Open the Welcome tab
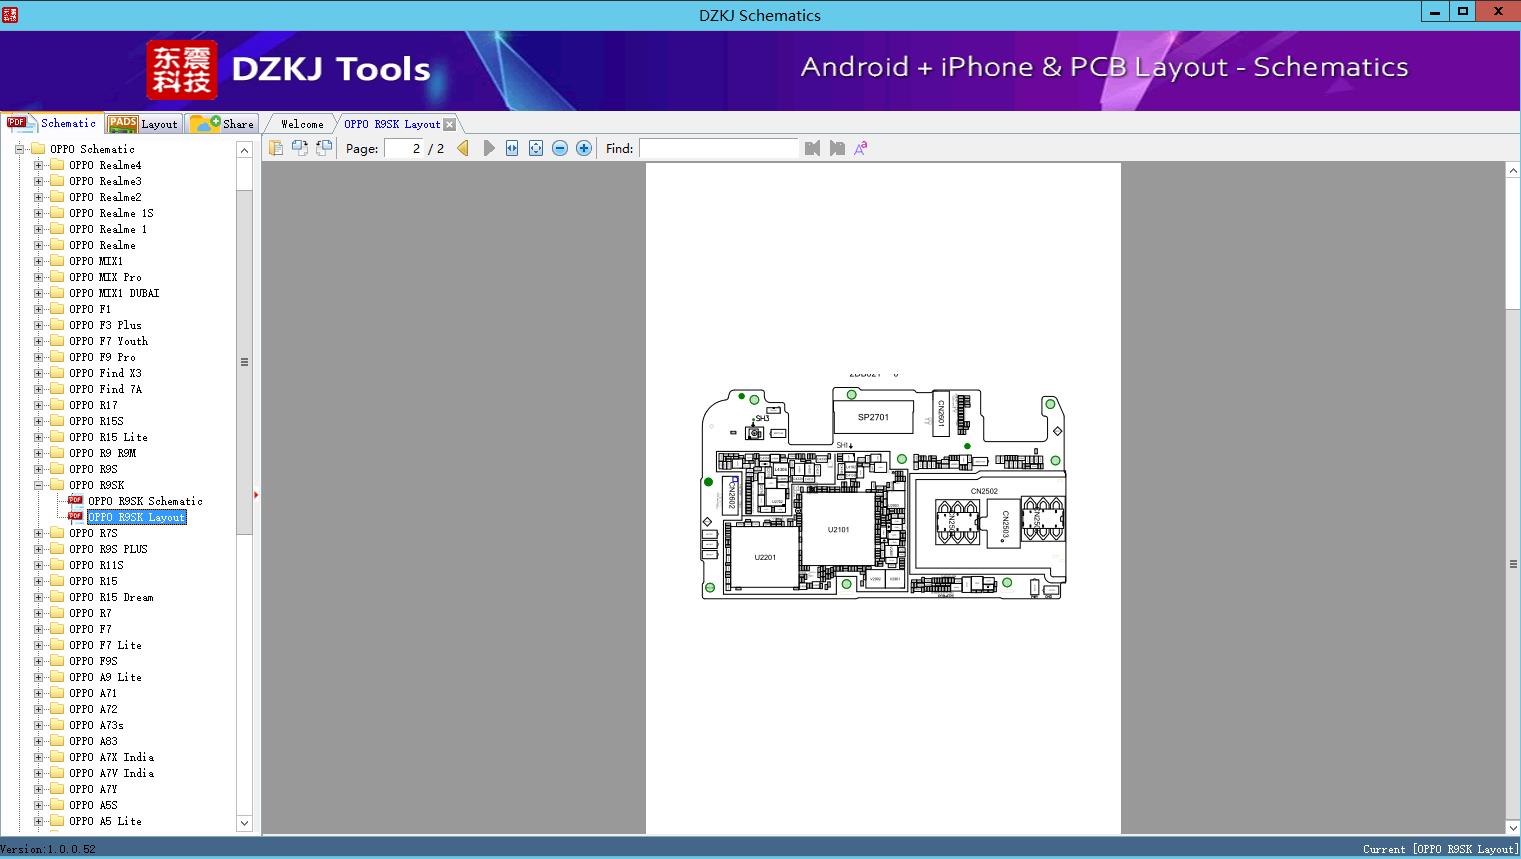The image size is (1521, 859). (x=301, y=124)
